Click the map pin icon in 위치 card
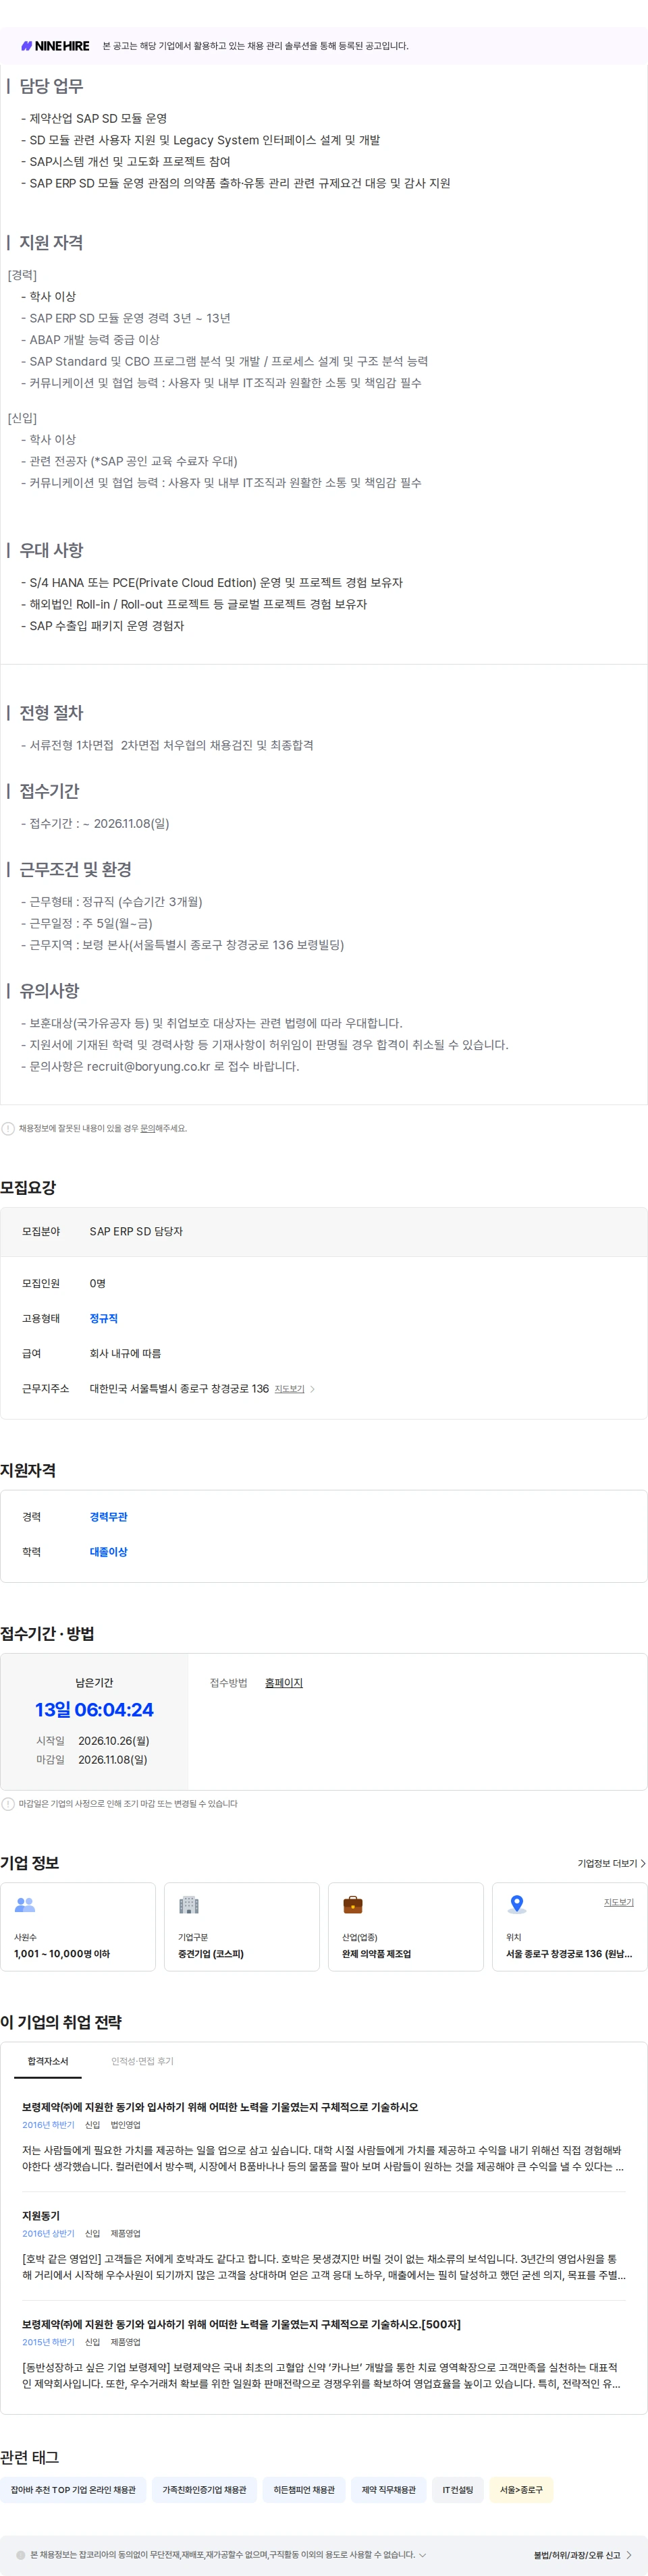Image resolution: width=648 pixels, height=2576 pixels. pos(516,1905)
